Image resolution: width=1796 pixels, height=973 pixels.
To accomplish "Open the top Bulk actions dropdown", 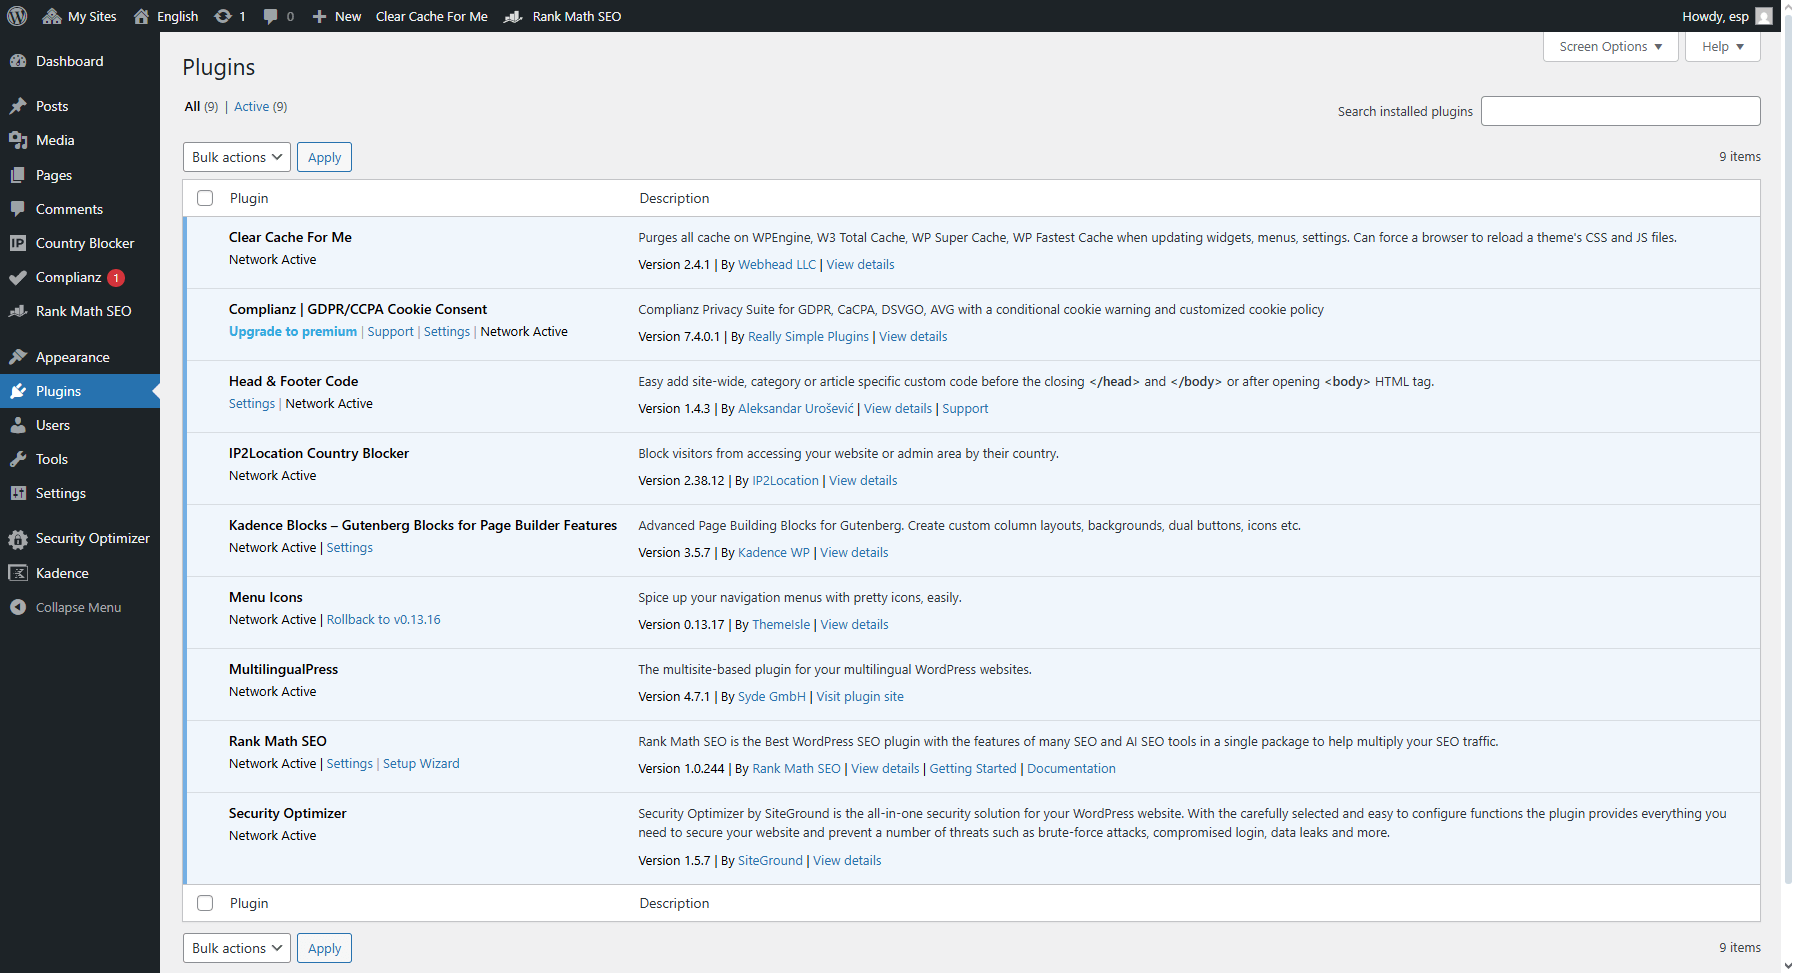I will [237, 157].
